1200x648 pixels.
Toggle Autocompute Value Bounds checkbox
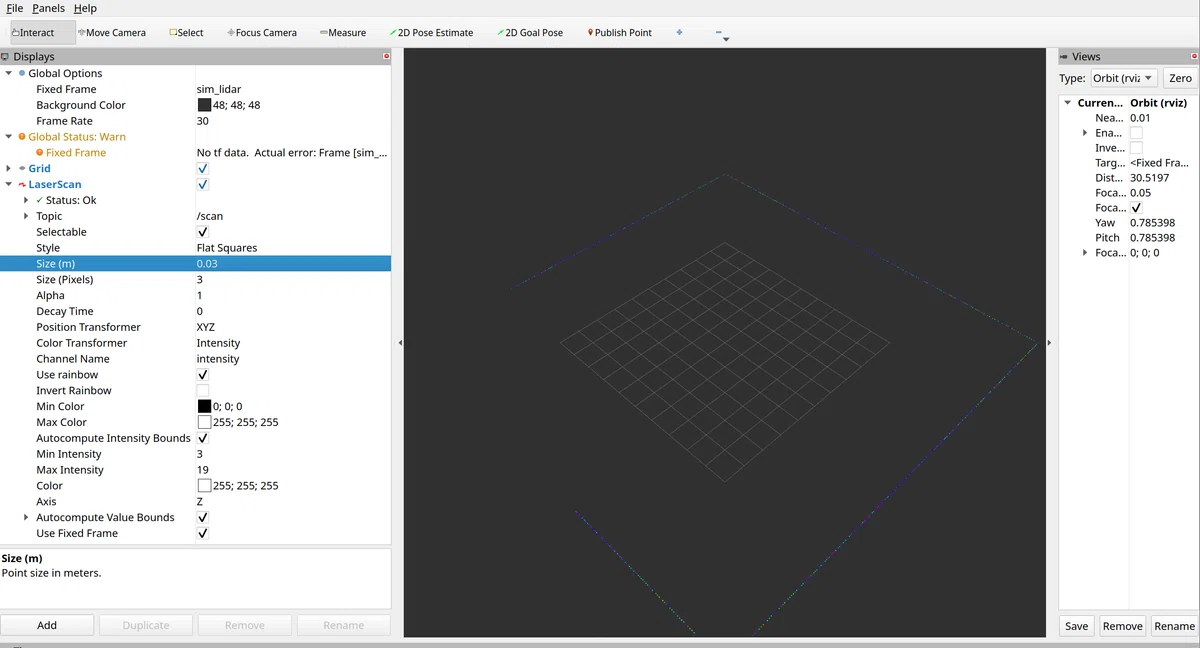(203, 518)
